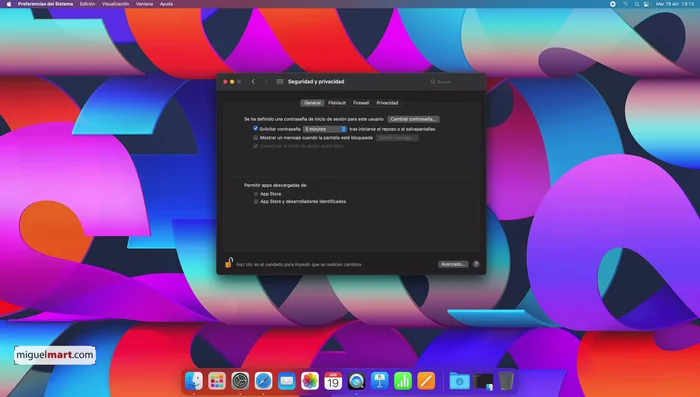Go back with the left chevron arrow
Screen dimensions: 700x397
[253, 82]
